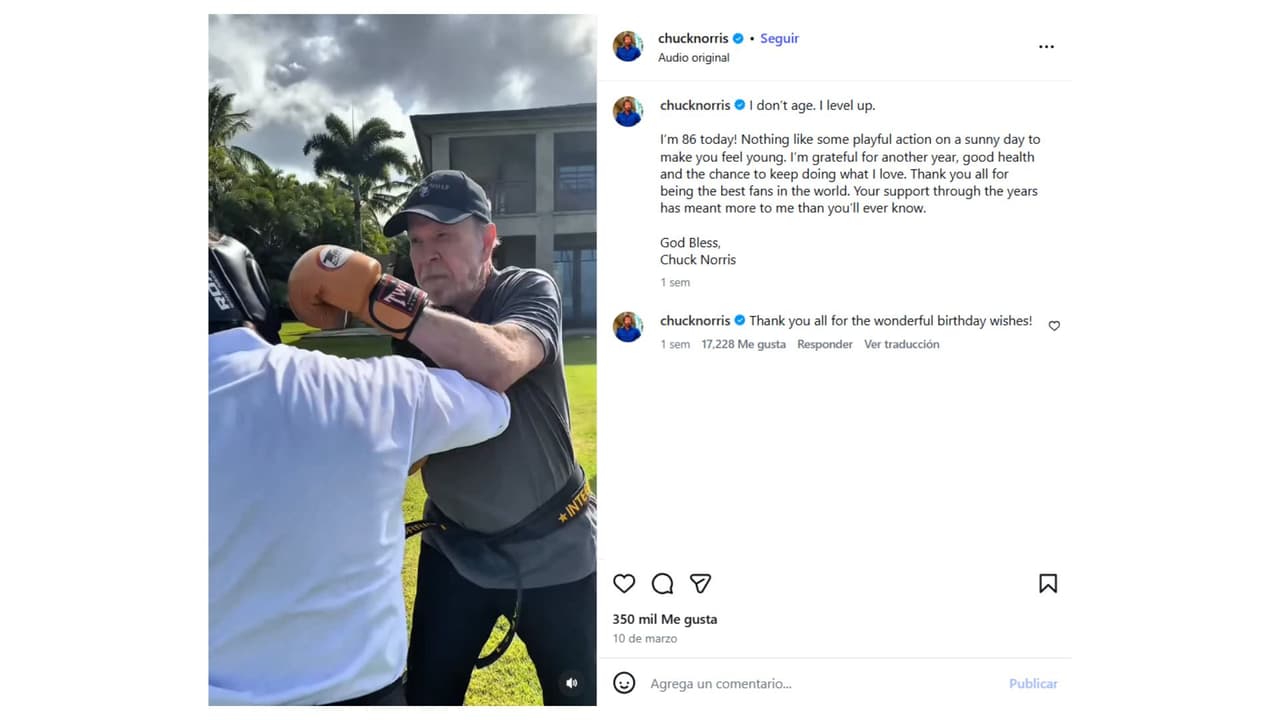Screen dimensions: 1280x720
Task: Open the Audio original link
Action: pos(694,58)
